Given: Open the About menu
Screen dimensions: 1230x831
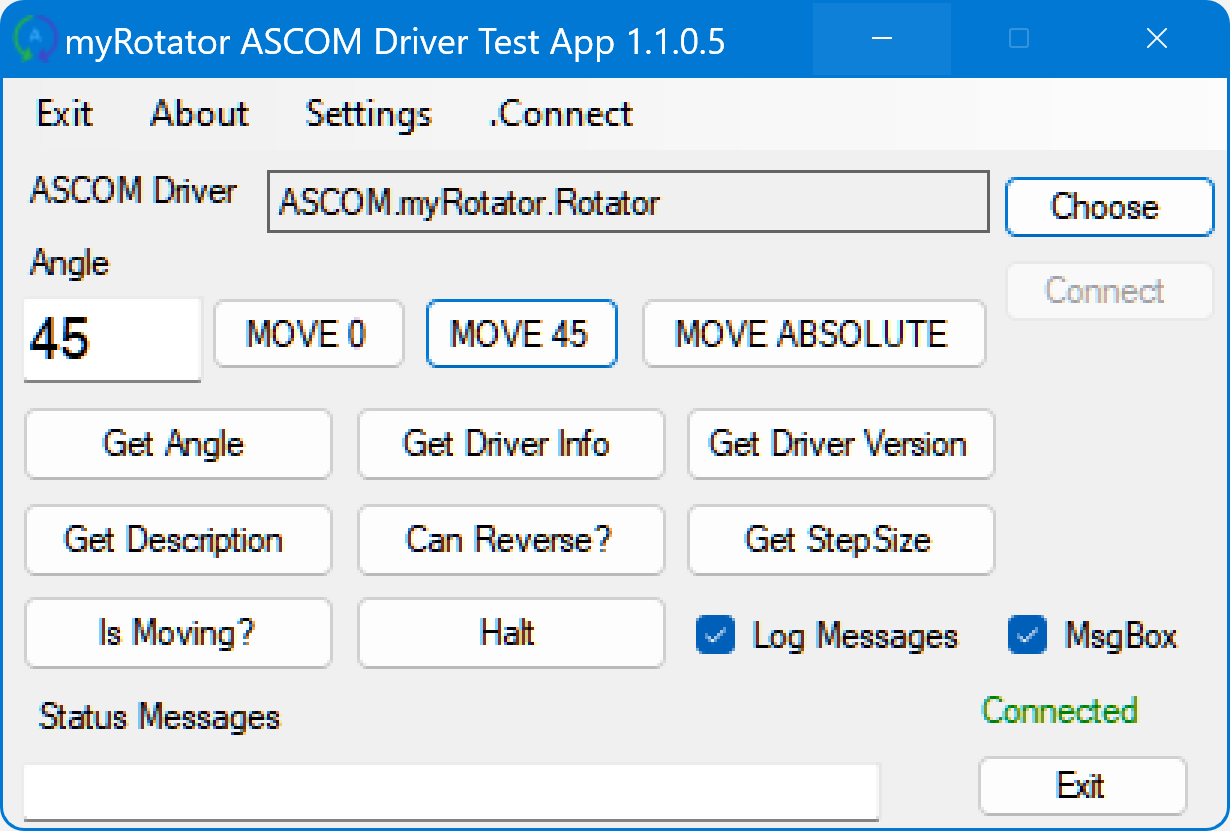Looking at the screenshot, I should point(199,114).
